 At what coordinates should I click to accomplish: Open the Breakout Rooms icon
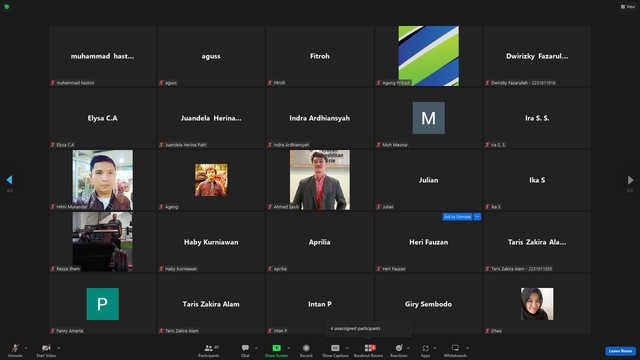tap(368, 350)
